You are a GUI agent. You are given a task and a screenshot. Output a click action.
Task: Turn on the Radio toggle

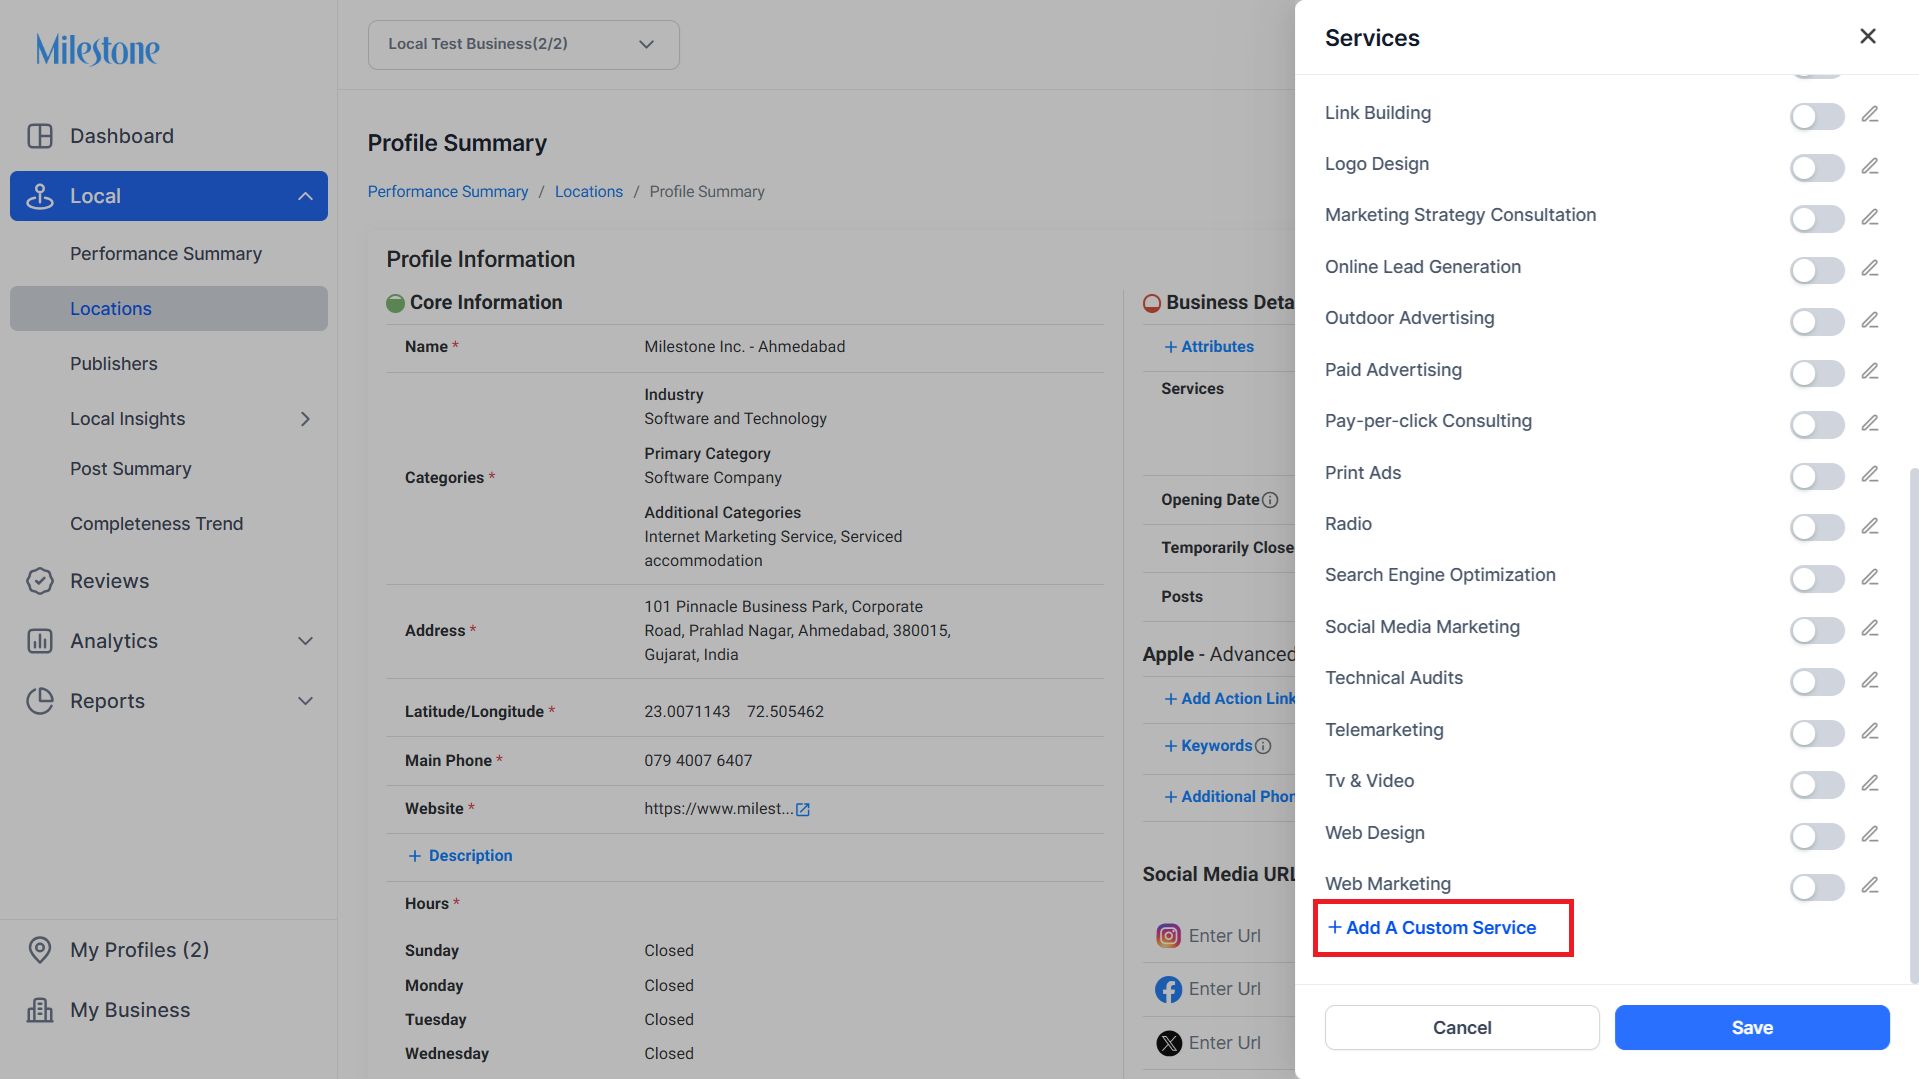click(1816, 527)
